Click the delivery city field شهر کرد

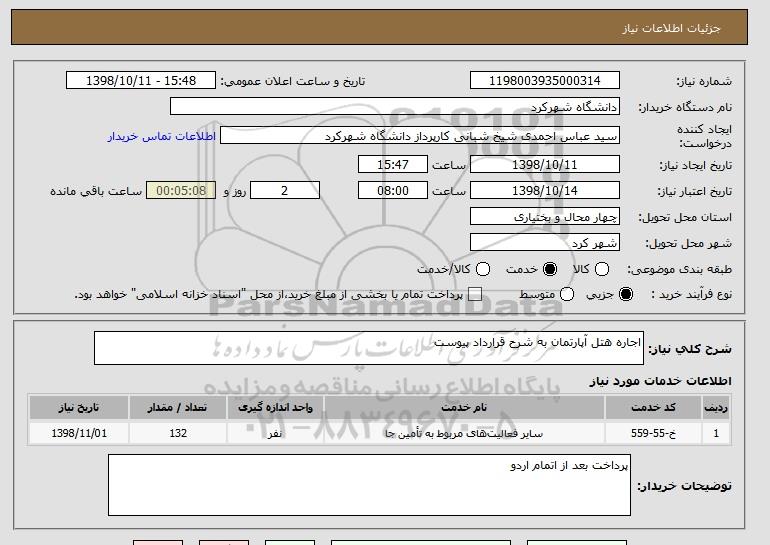pos(545,243)
